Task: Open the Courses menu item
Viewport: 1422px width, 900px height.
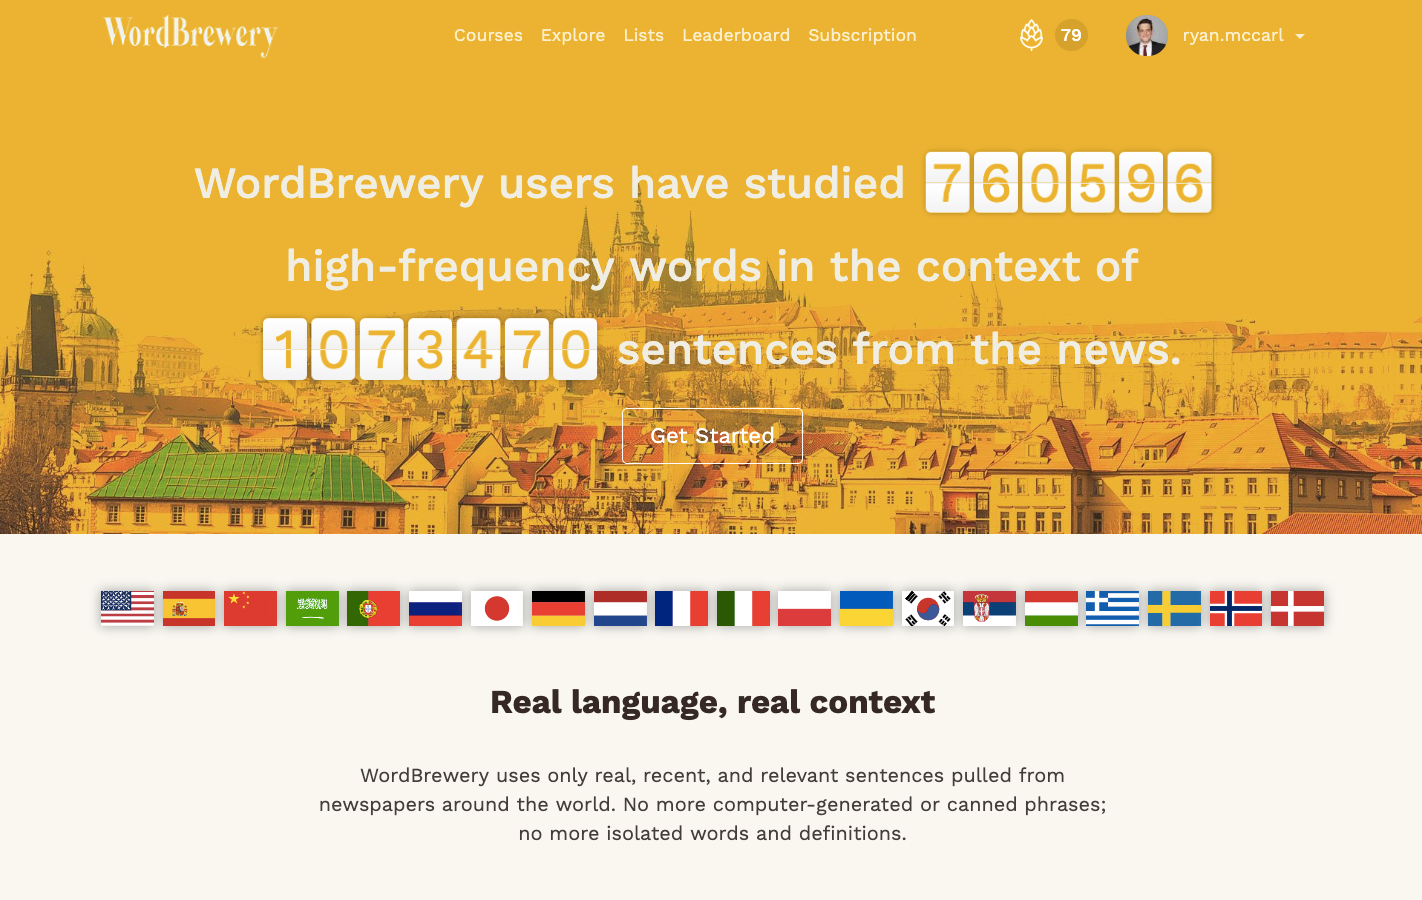Action: click(488, 35)
